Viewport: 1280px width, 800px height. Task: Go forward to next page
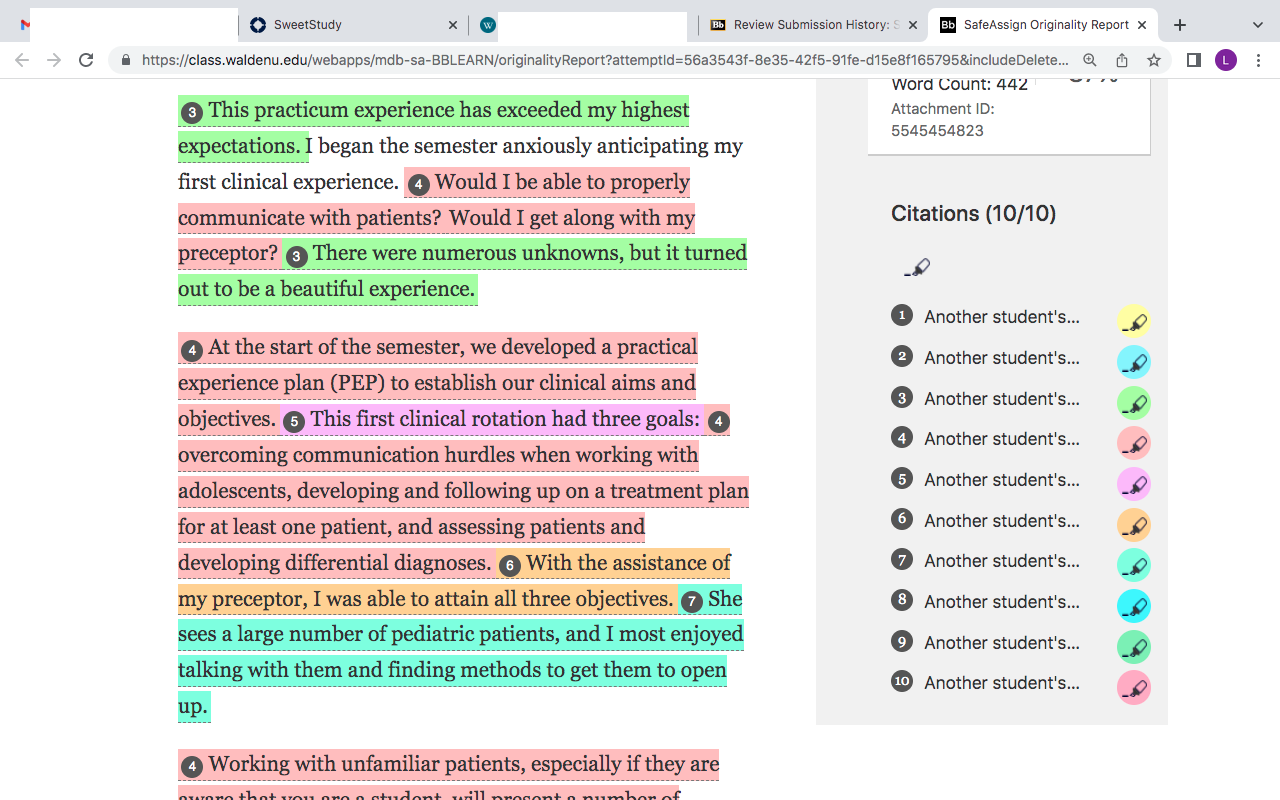tap(54, 60)
